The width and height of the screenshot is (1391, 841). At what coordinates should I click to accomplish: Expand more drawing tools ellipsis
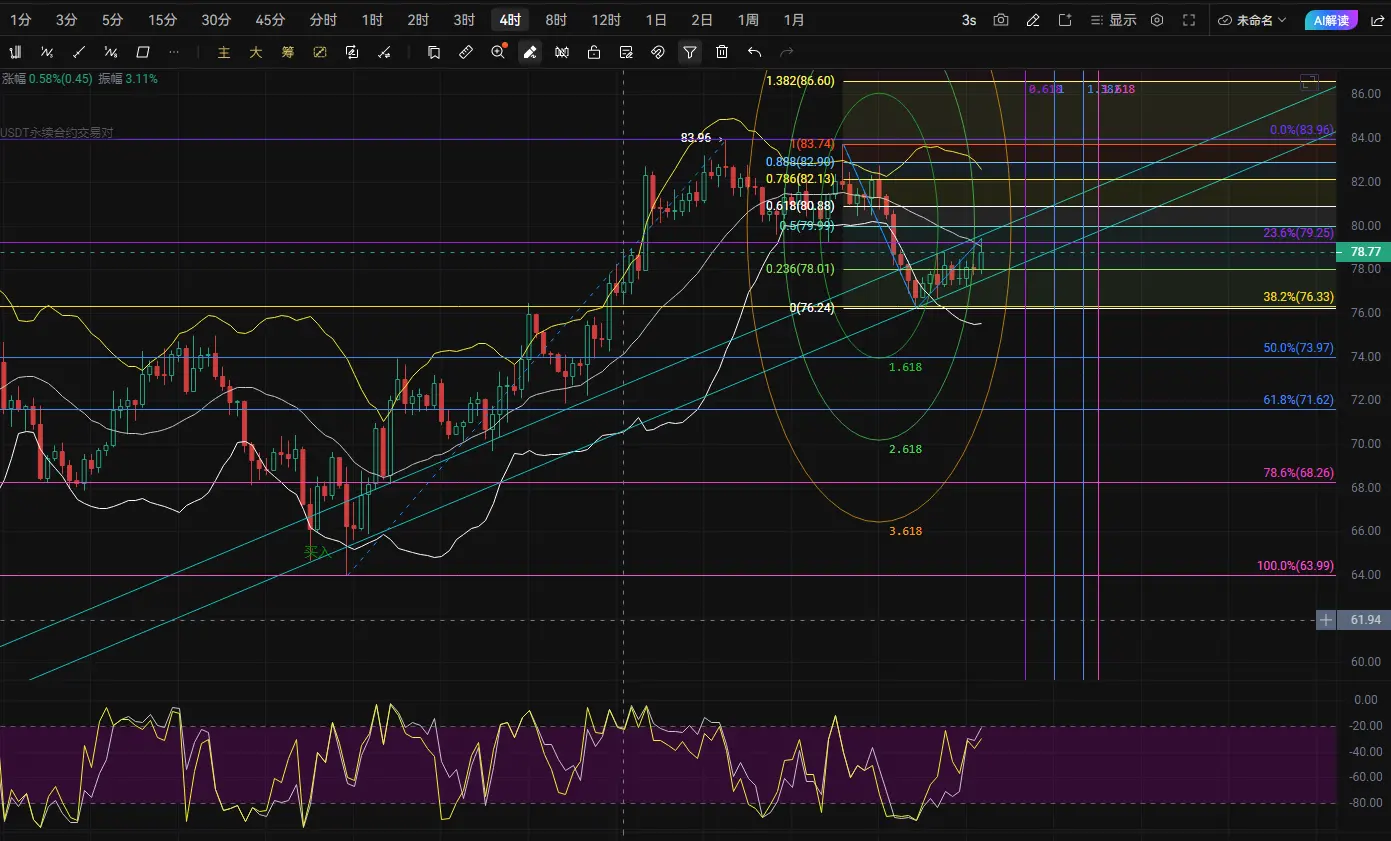coord(175,52)
